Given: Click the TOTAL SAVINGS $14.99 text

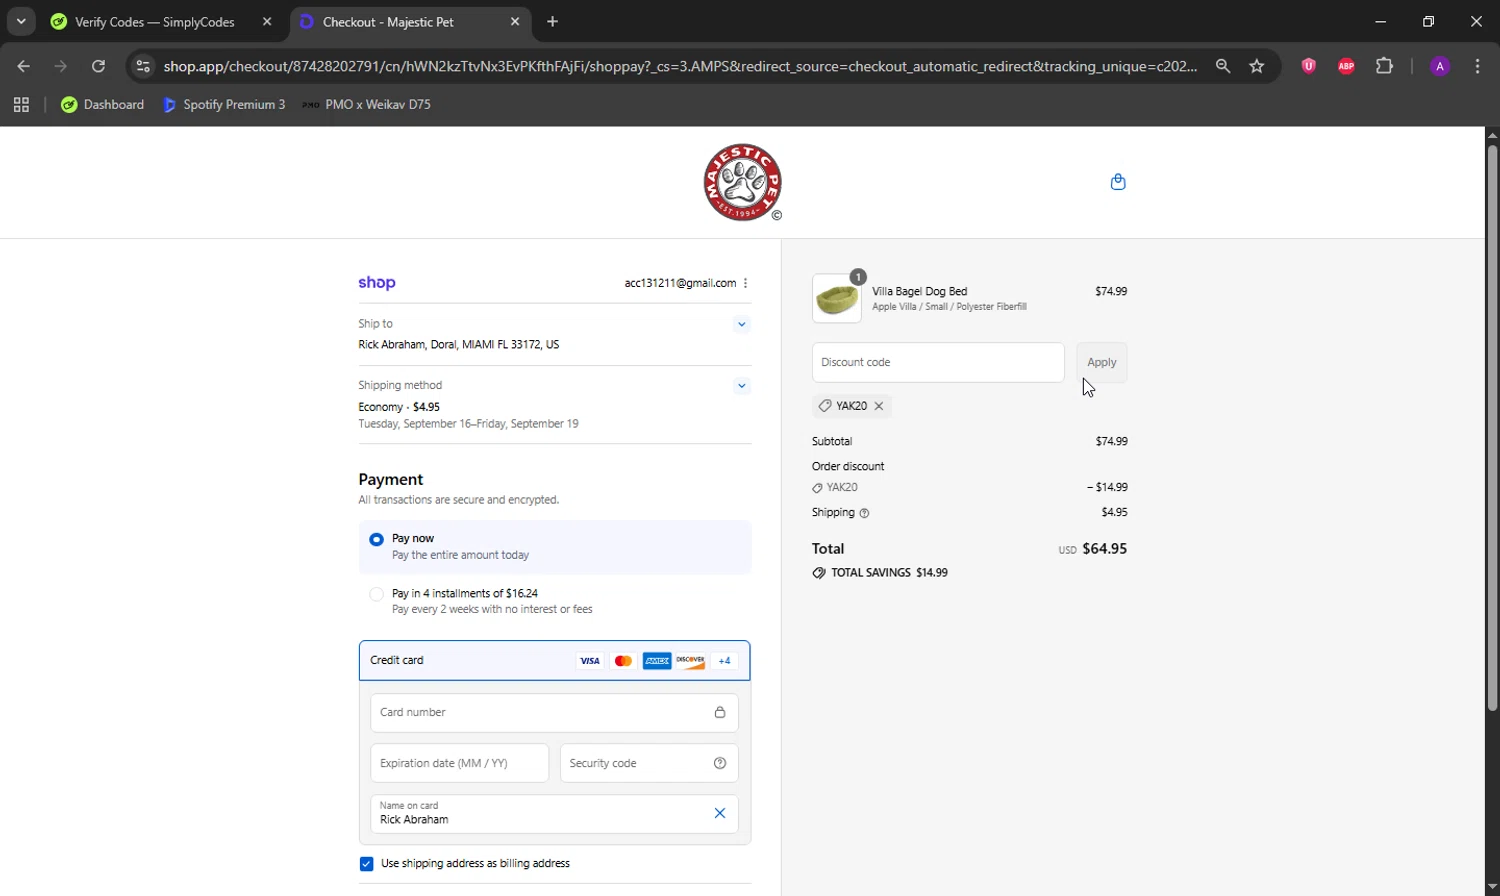Looking at the screenshot, I should pyautogui.click(x=889, y=573).
